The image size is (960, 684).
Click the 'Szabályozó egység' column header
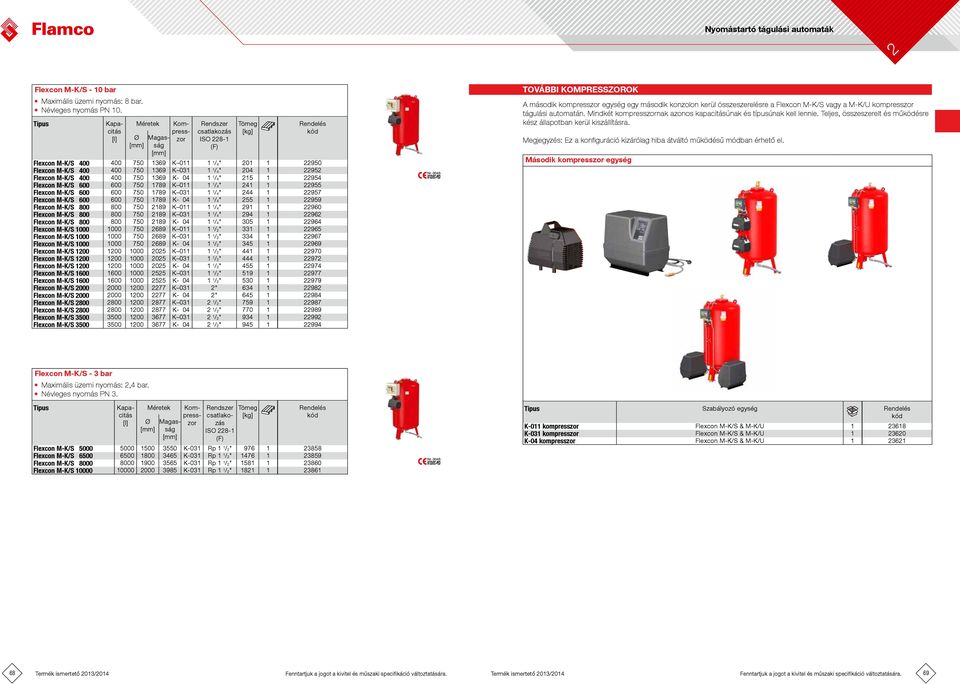729,408
